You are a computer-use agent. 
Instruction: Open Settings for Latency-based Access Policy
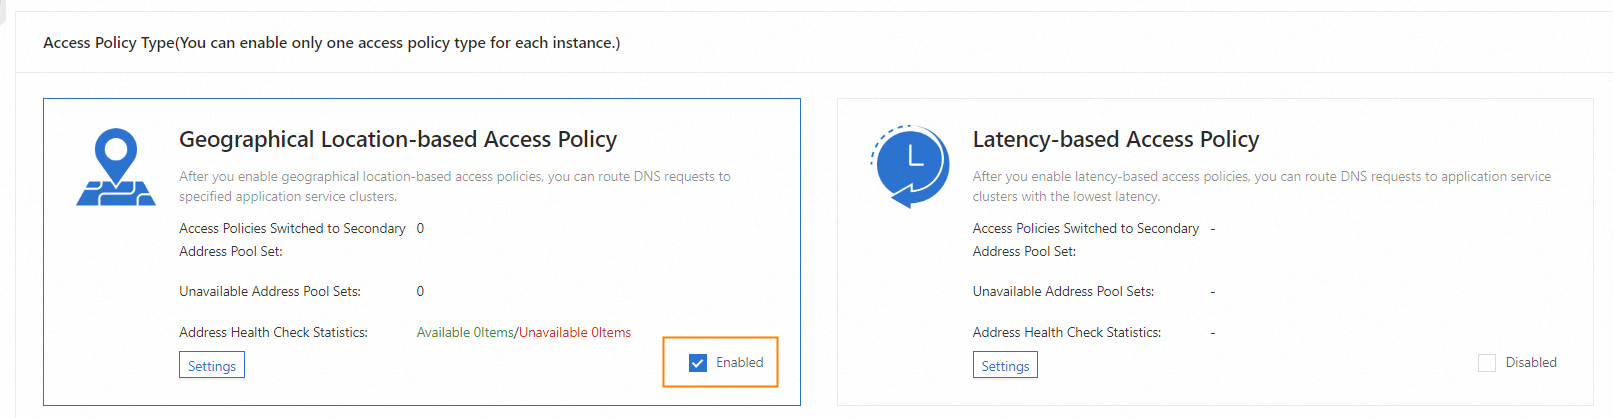click(1005, 366)
